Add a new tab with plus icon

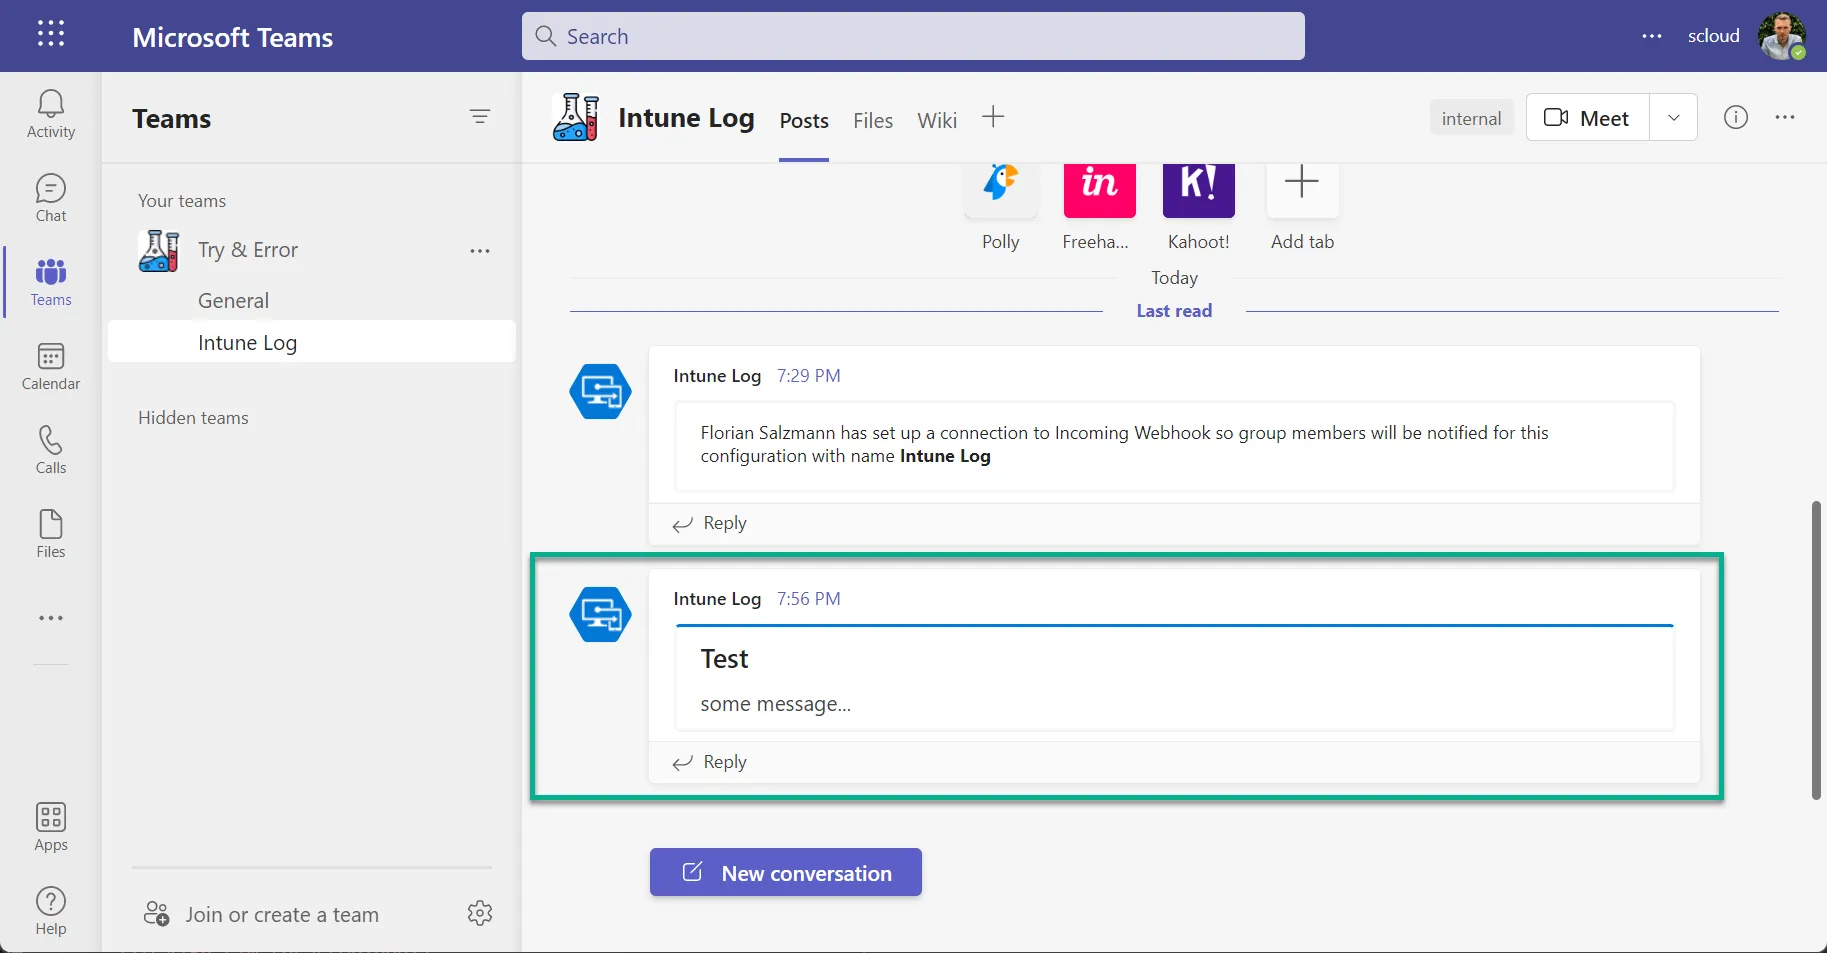pyautogui.click(x=993, y=117)
